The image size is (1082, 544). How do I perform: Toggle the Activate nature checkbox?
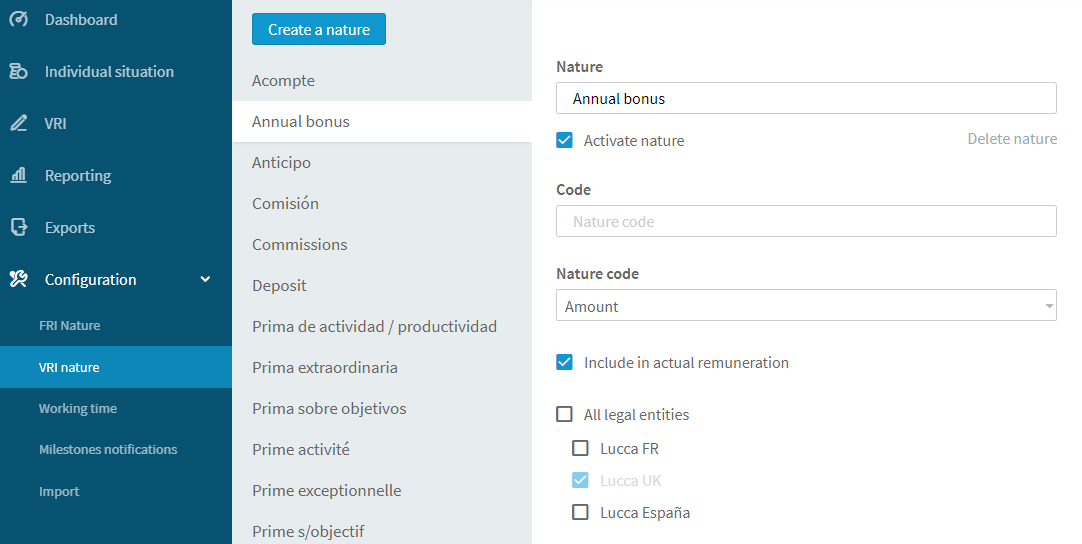pos(564,140)
